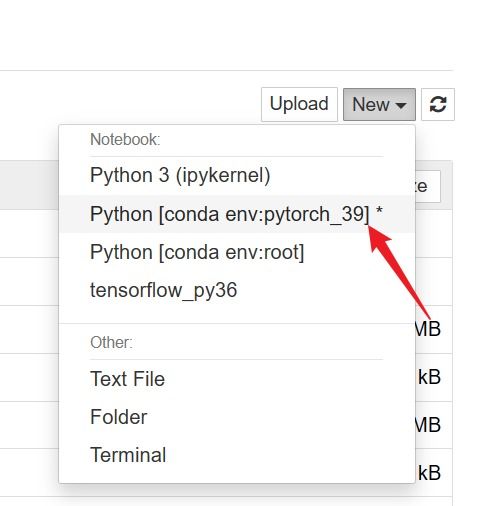Create a Python 3 (ipykernel) notebook
Viewport: 497px width, 506px height.
point(237,176)
